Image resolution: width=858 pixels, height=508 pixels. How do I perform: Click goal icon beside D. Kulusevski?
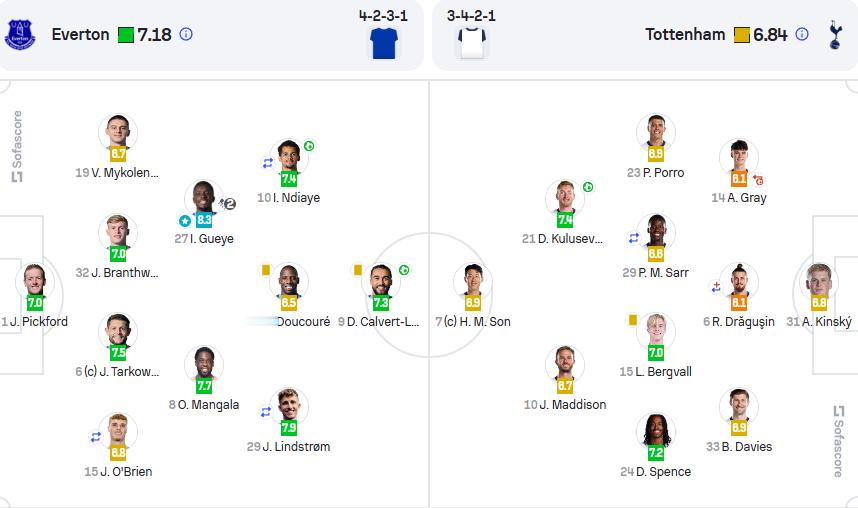coord(588,187)
